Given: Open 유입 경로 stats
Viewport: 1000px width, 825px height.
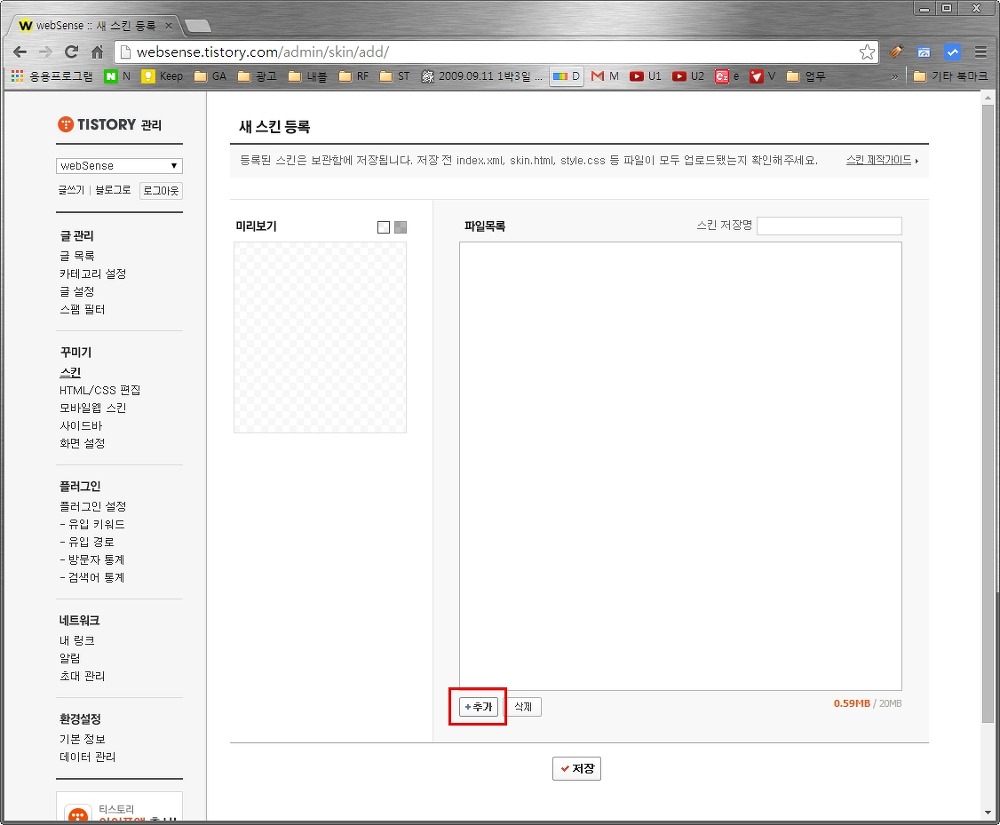Looking at the screenshot, I should 87,542.
